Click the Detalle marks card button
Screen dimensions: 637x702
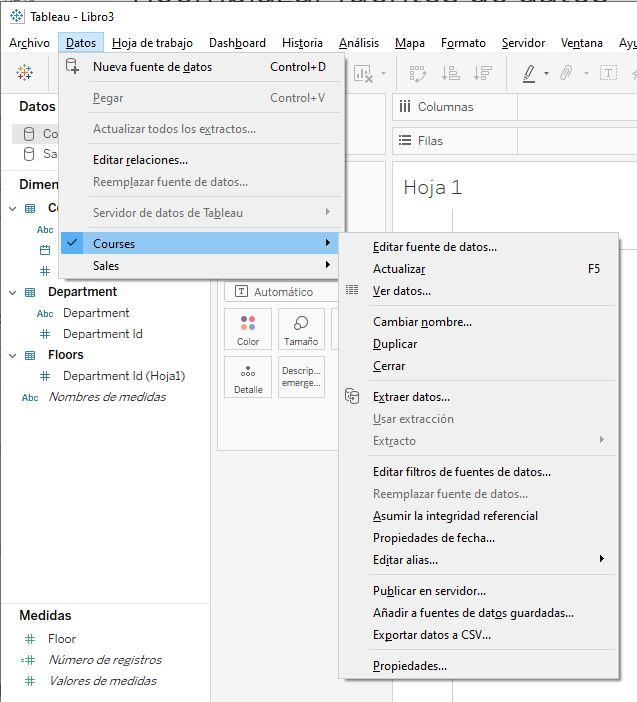pos(248,377)
